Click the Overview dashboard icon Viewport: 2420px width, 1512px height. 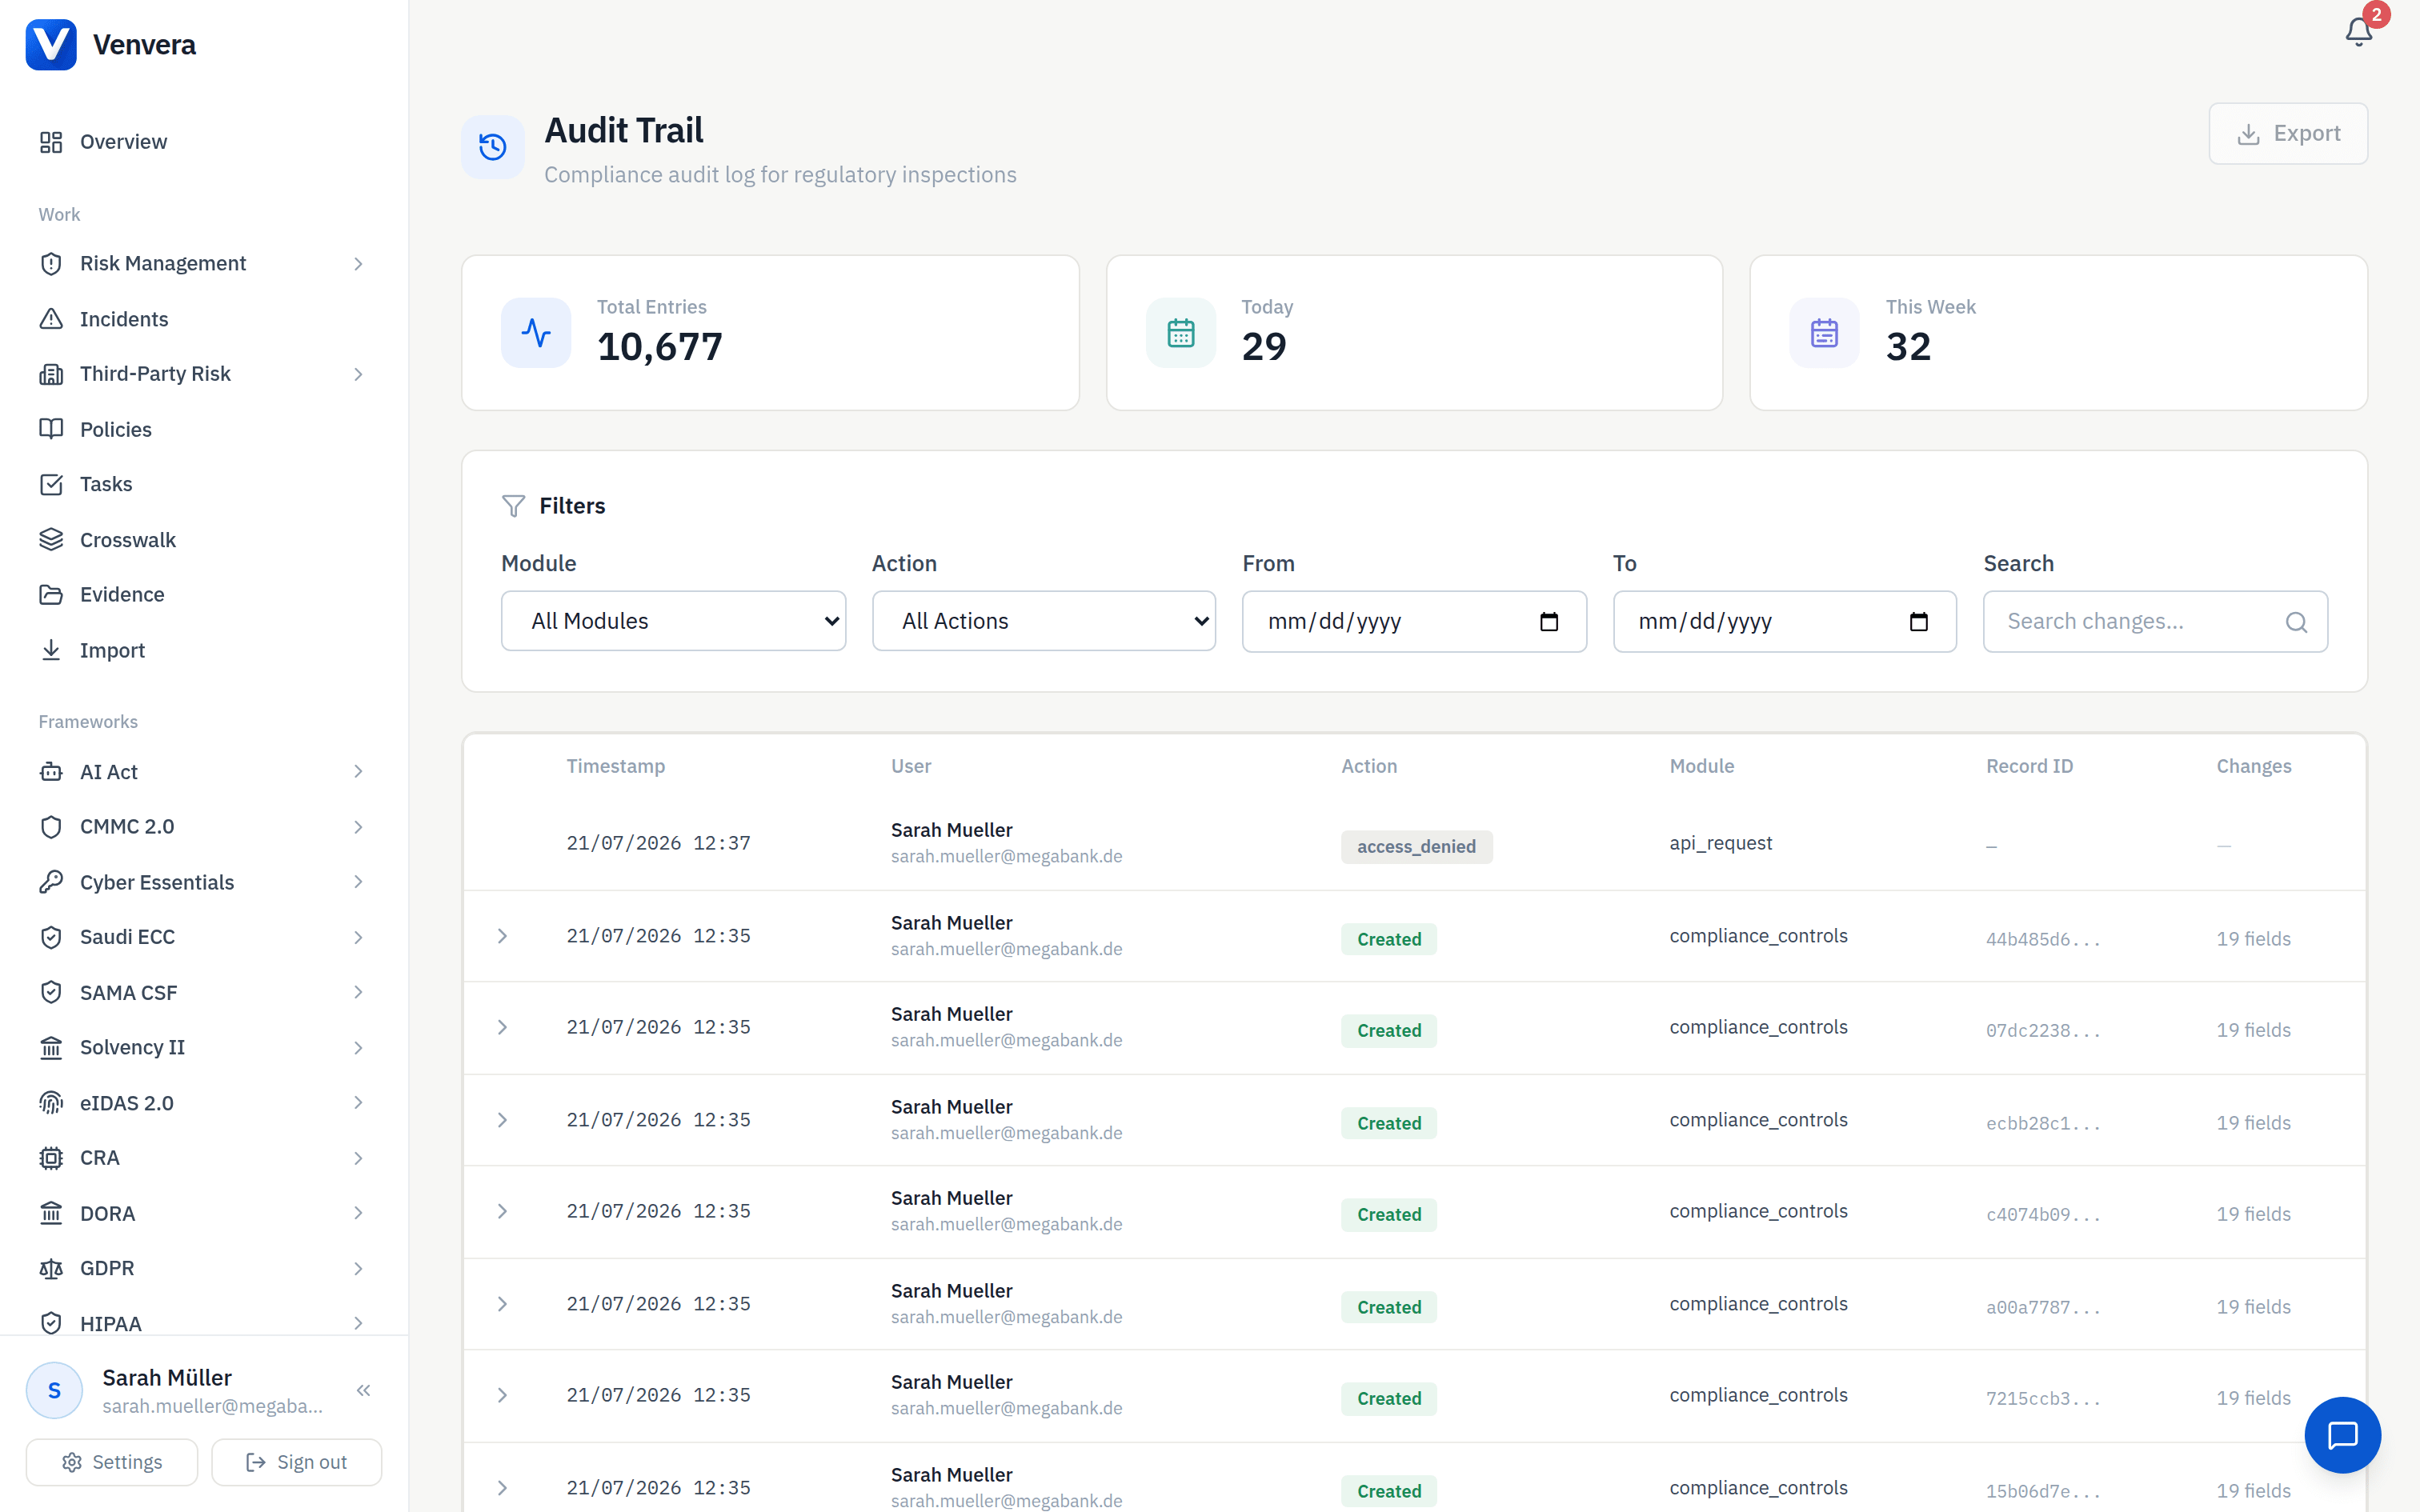click(51, 142)
